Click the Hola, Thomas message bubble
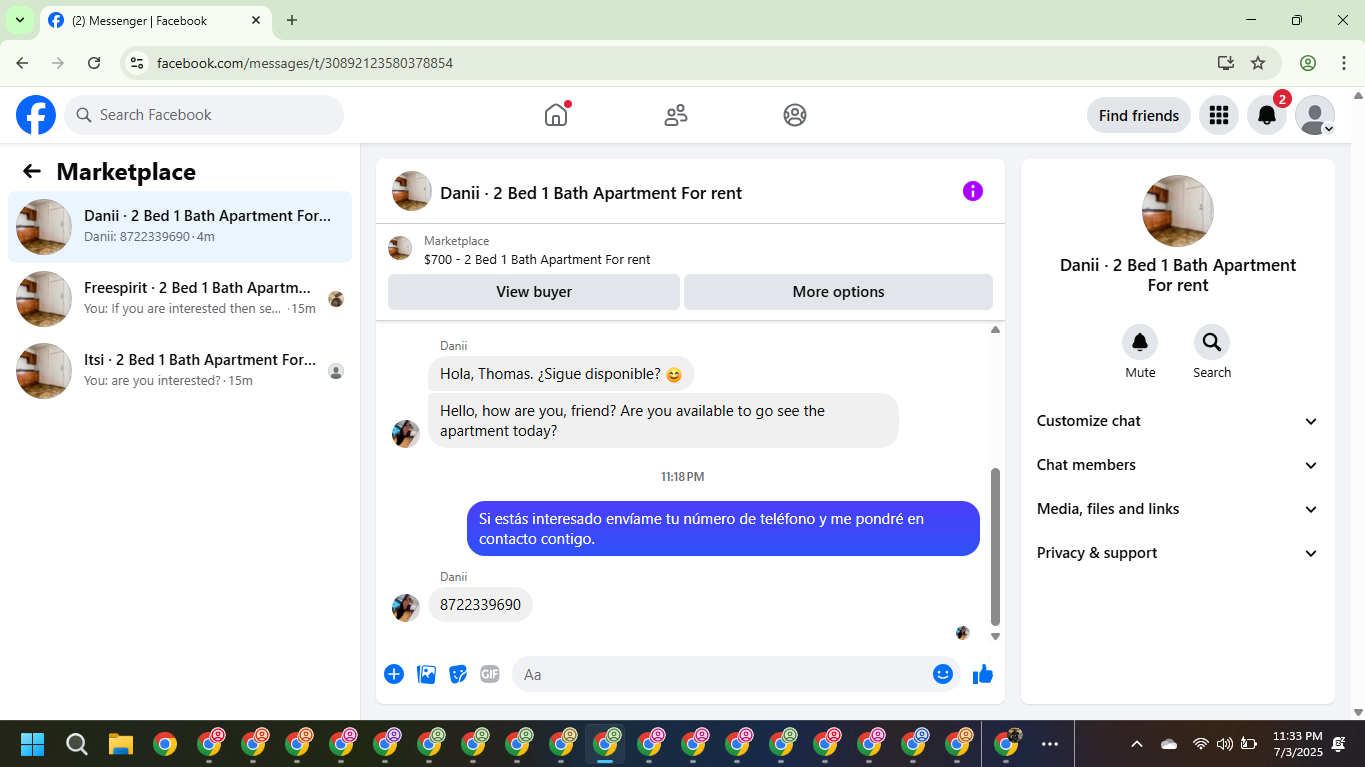Viewport: 1365px width, 767px height. point(561,374)
